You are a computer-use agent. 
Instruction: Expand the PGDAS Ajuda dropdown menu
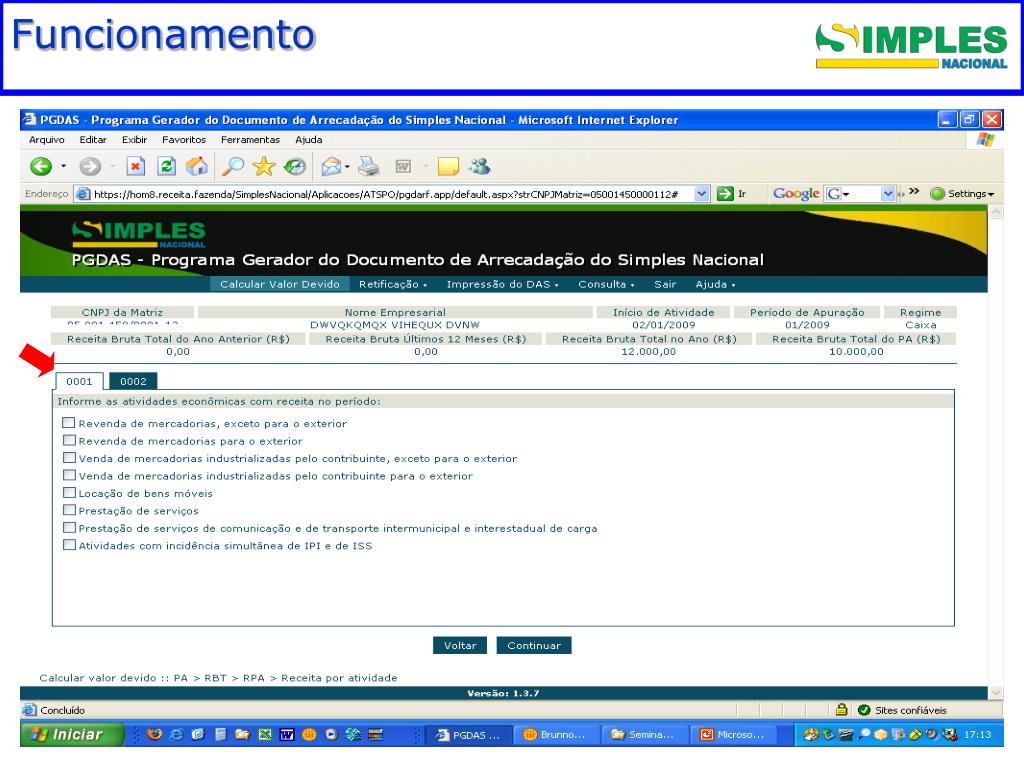point(715,284)
